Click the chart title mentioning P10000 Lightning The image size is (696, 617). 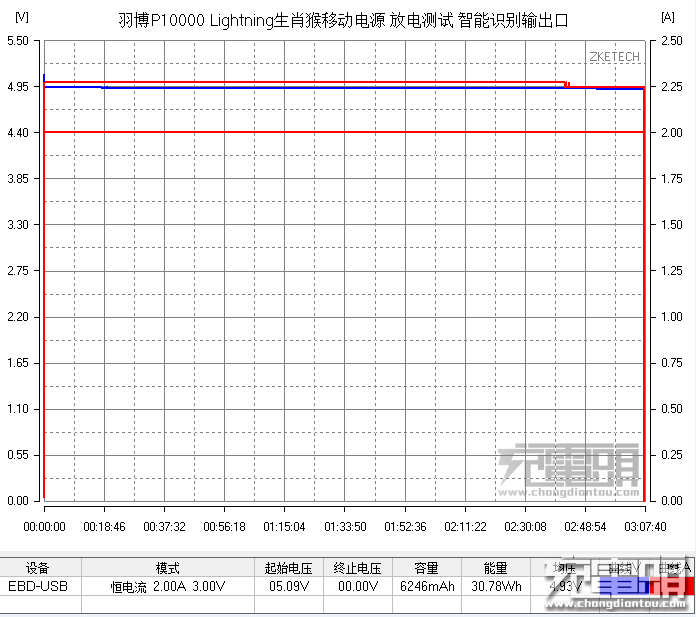click(x=343, y=20)
